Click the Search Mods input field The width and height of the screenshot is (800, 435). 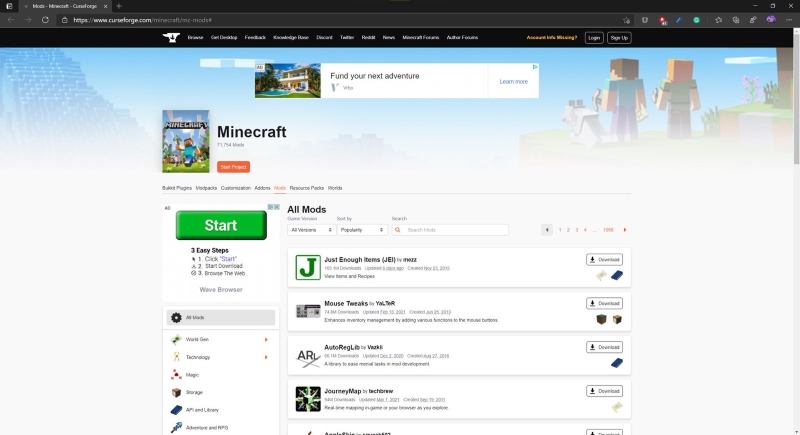(449, 230)
